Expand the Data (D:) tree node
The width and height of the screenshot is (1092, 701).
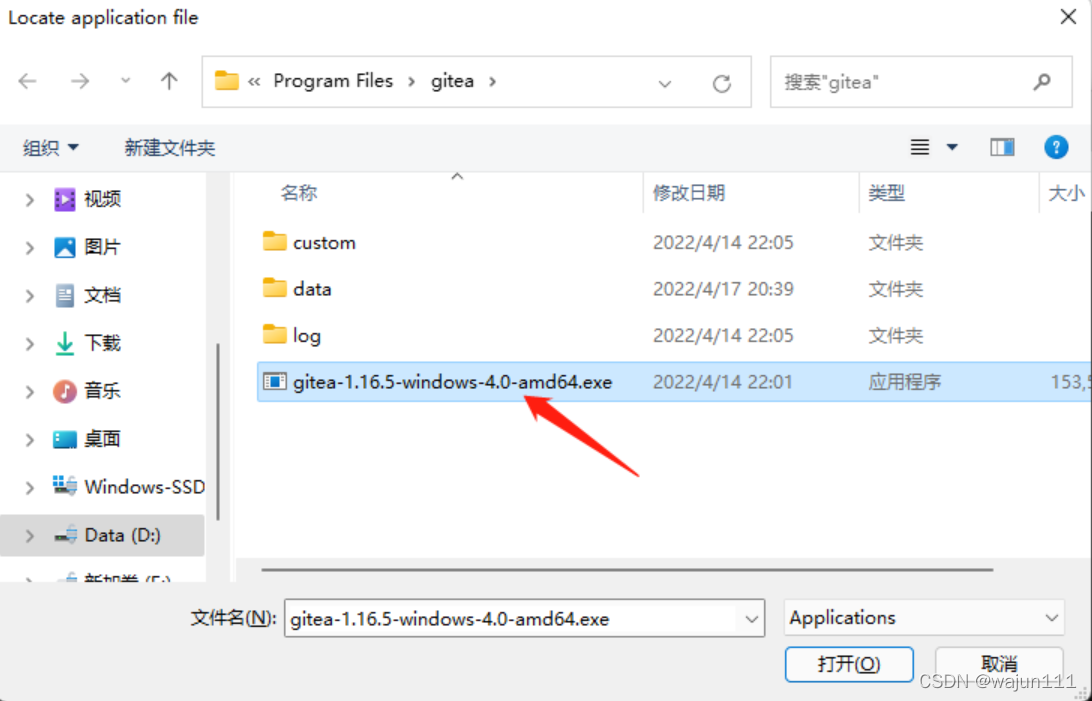pos(29,535)
